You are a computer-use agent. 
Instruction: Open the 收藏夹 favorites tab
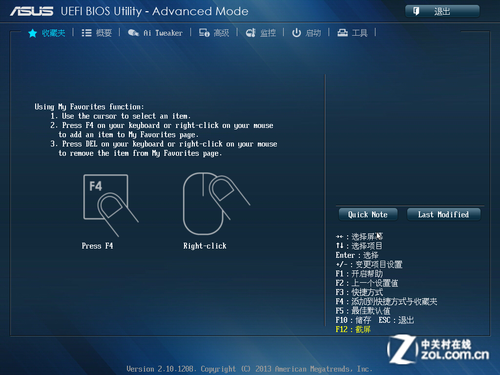47,33
